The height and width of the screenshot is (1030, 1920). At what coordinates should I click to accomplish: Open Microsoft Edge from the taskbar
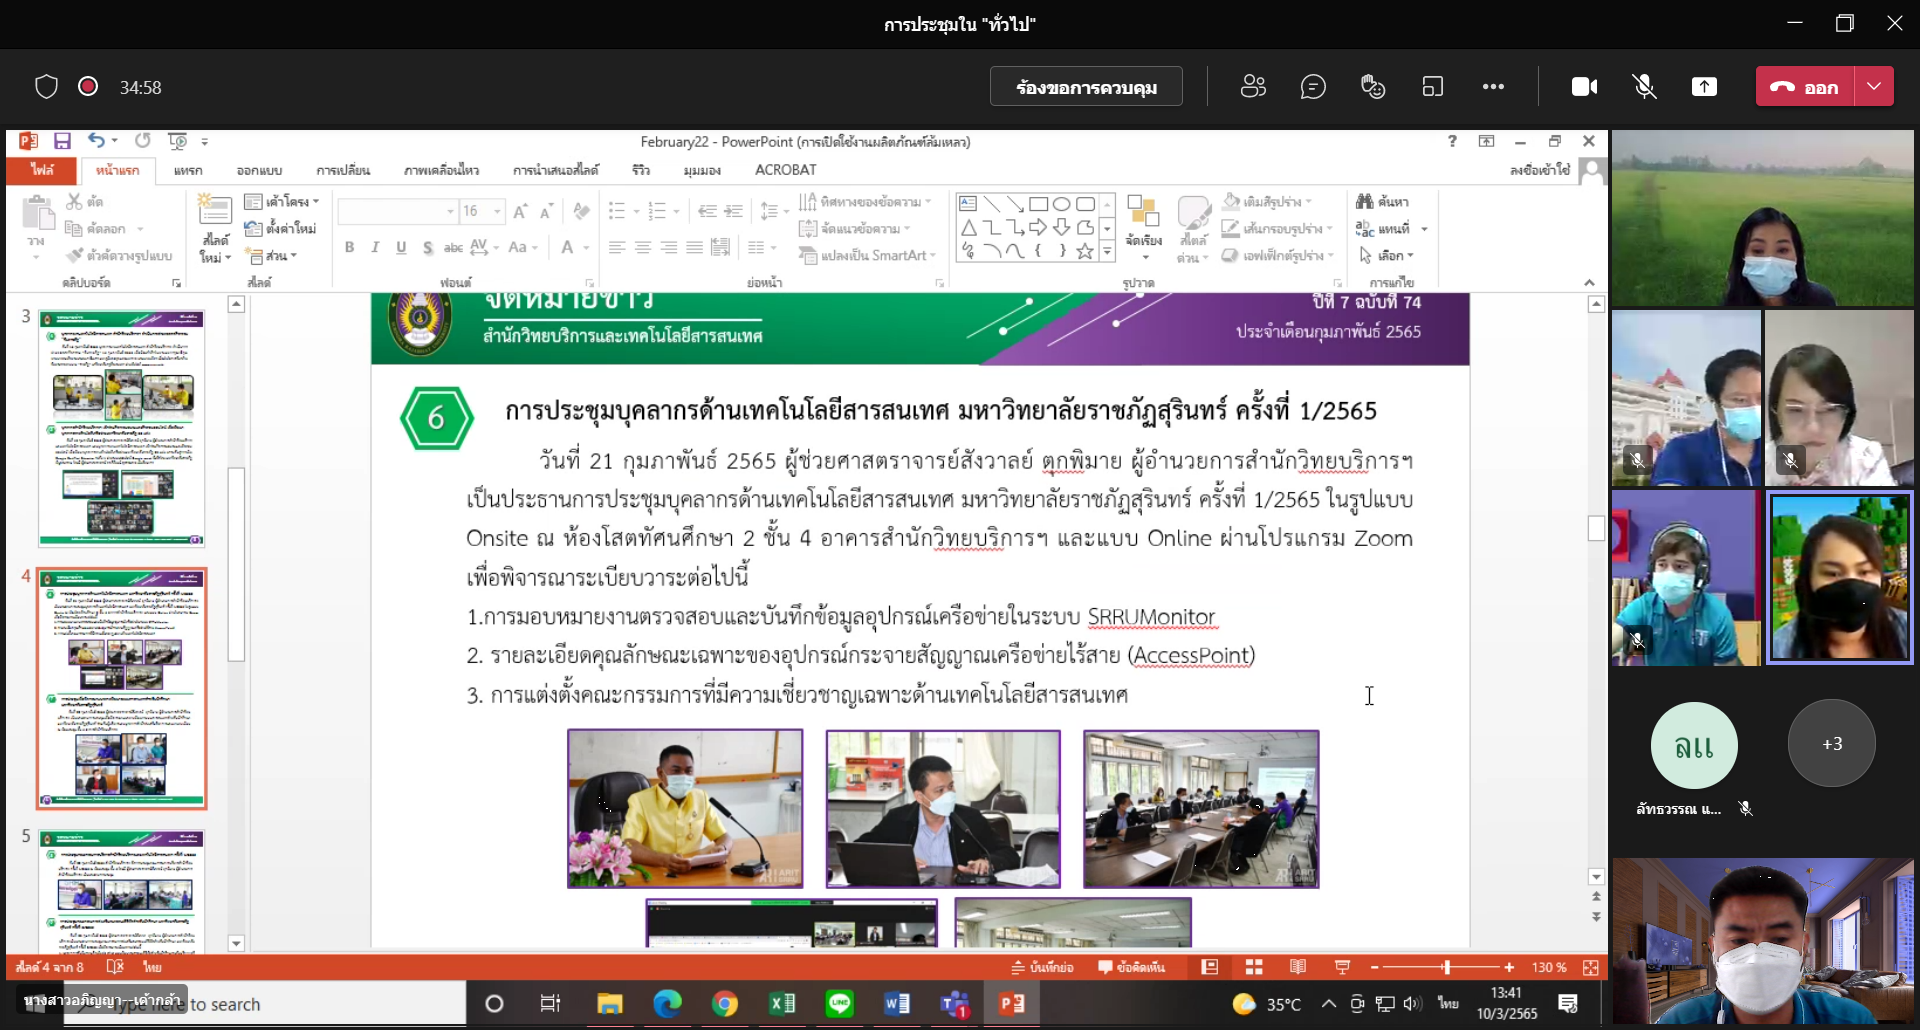(667, 1003)
